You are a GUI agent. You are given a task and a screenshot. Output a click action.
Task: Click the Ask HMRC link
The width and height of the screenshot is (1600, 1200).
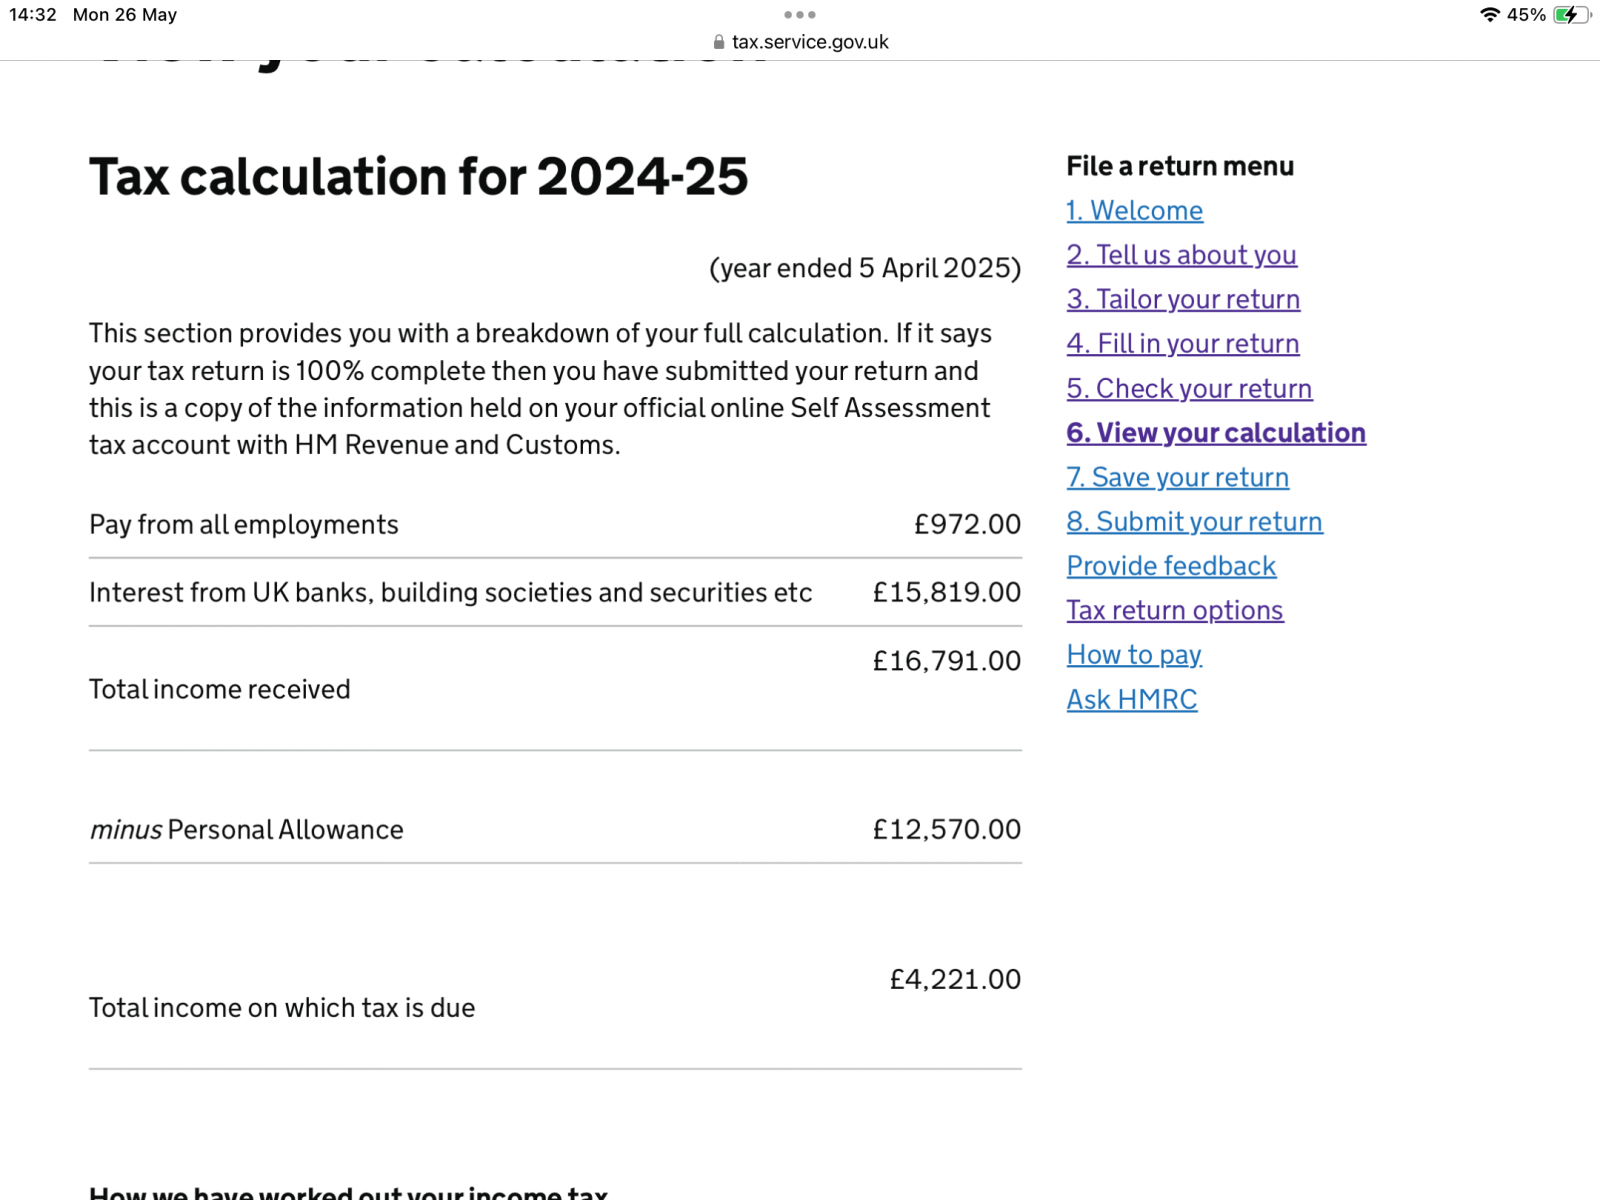coord(1131,699)
